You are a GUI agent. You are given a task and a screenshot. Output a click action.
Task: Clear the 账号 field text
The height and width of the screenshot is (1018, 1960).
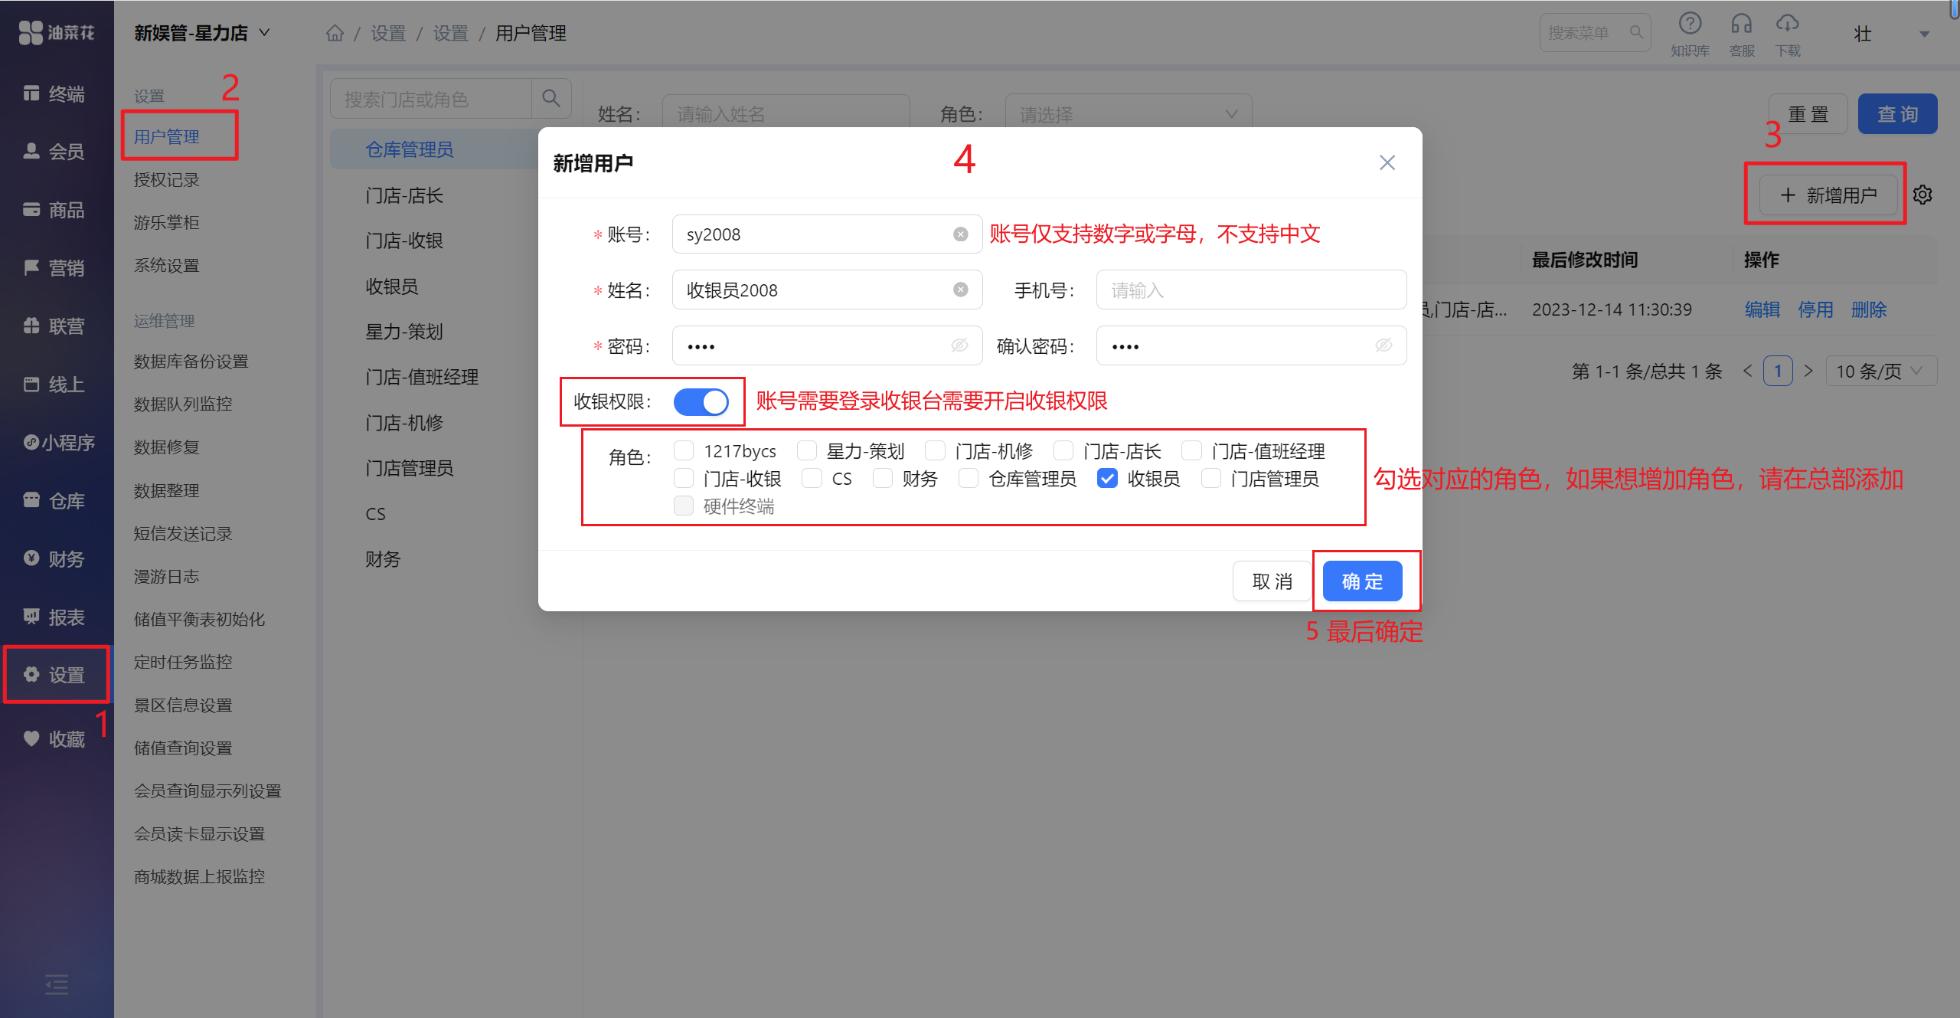pyautogui.click(x=960, y=234)
